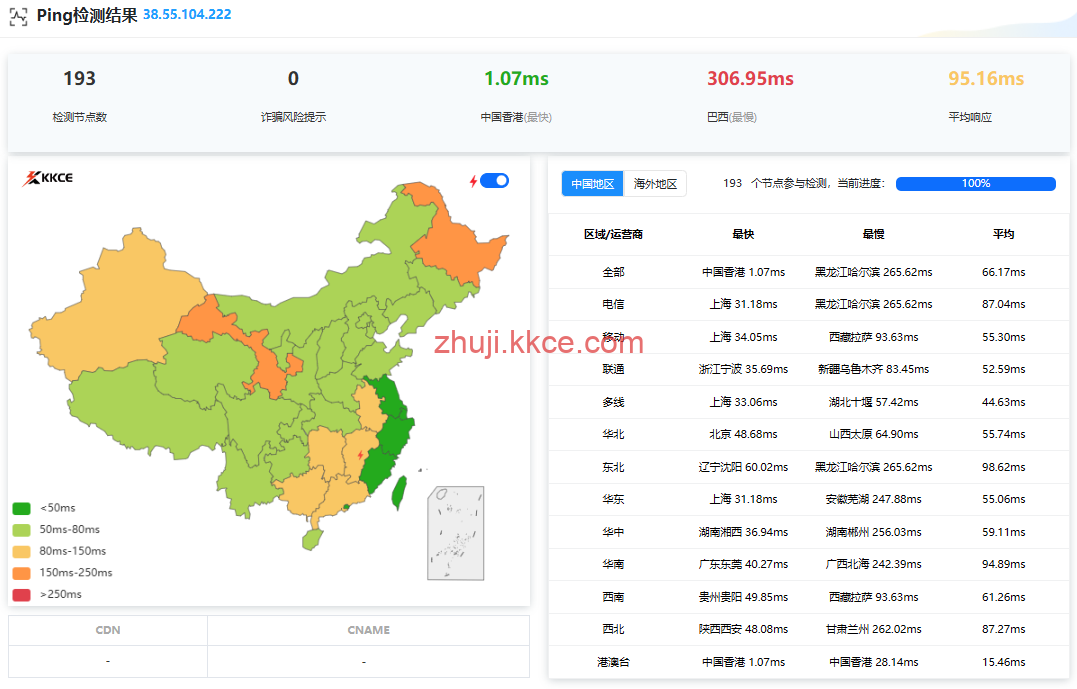Click the dark green <50ms legend swatch
The height and width of the screenshot is (689, 1077).
tap(21, 508)
